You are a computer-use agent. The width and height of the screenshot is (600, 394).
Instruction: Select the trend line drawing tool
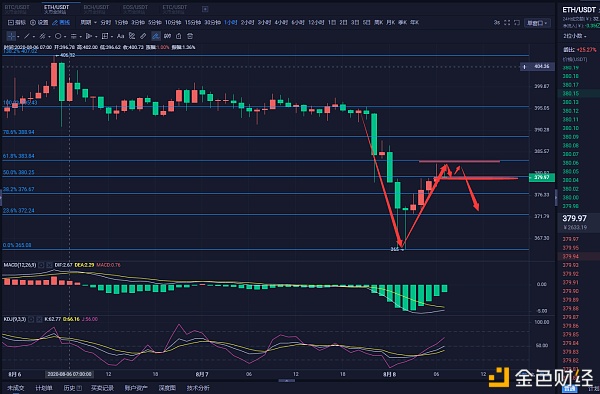coord(27,36)
